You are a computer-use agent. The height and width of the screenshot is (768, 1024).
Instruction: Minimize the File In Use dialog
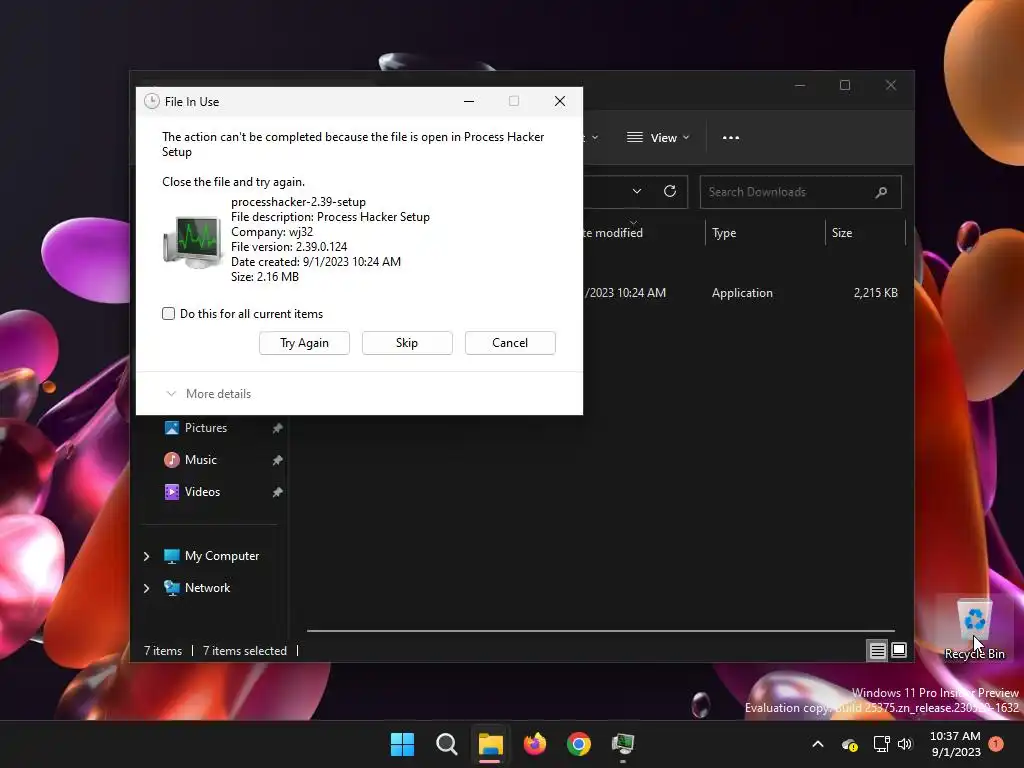[469, 101]
